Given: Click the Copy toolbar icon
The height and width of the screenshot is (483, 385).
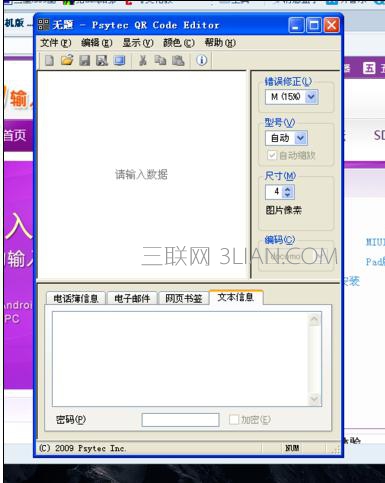Looking at the screenshot, I should [x=160, y=60].
